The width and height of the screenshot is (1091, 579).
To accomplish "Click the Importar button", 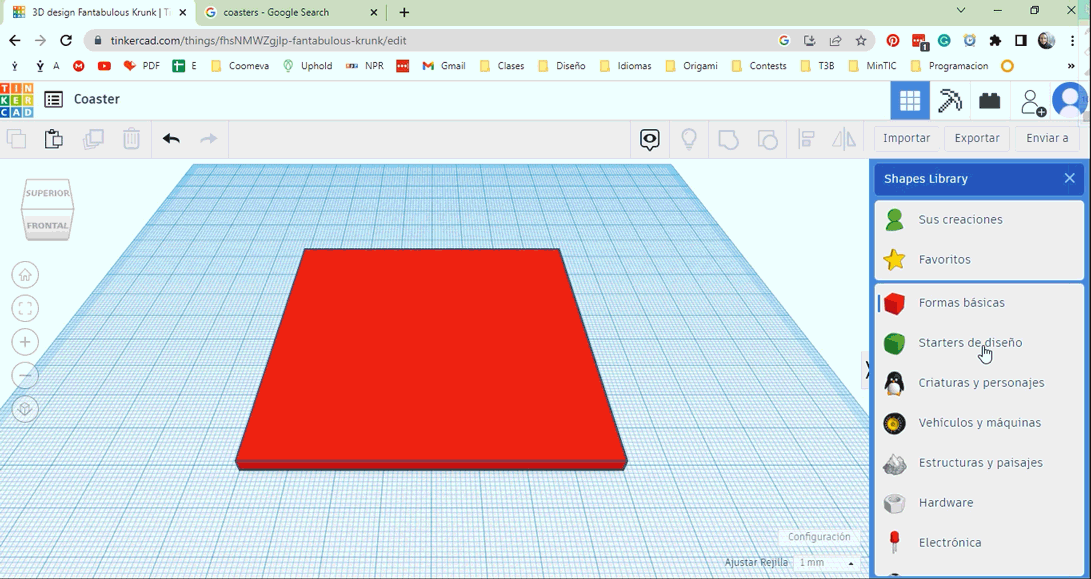I will [906, 138].
